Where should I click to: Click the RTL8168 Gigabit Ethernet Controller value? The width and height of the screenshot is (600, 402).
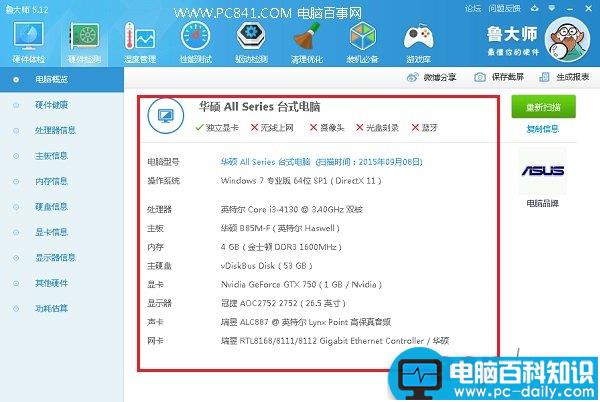[x=335, y=341]
